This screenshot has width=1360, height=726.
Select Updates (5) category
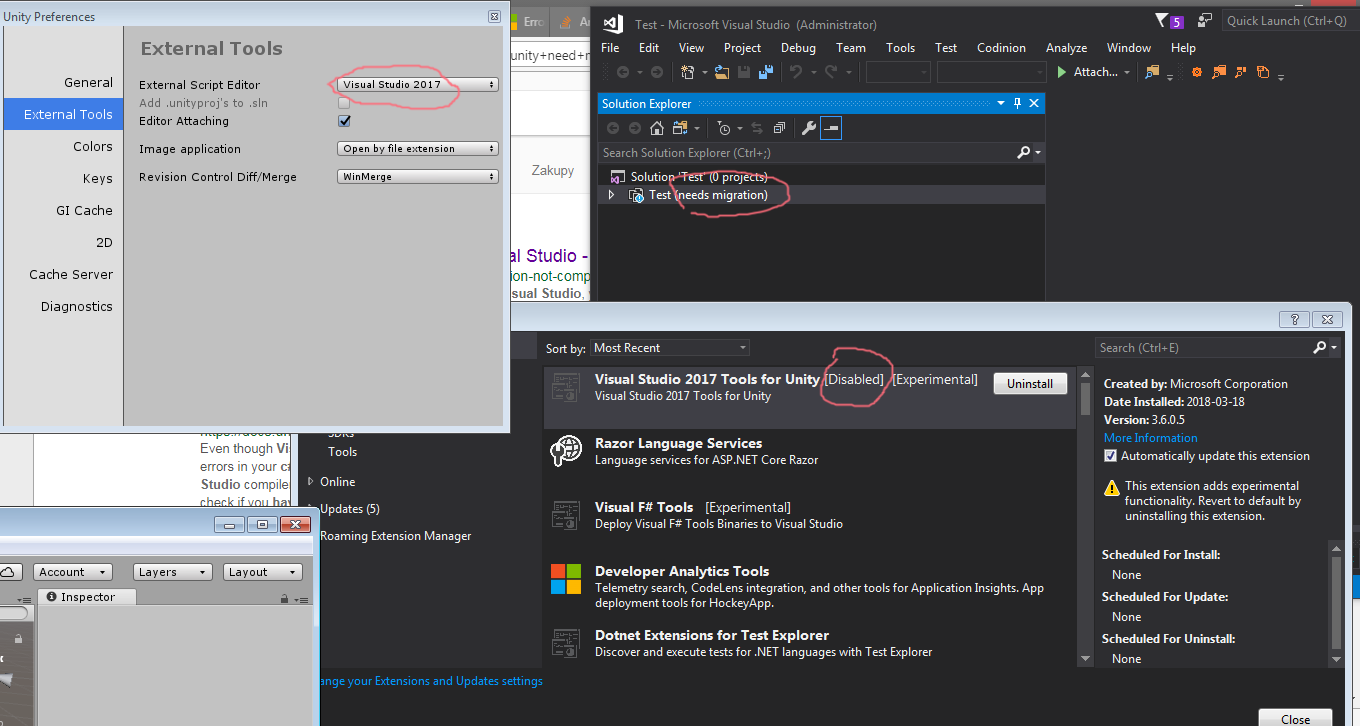[349, 509]
